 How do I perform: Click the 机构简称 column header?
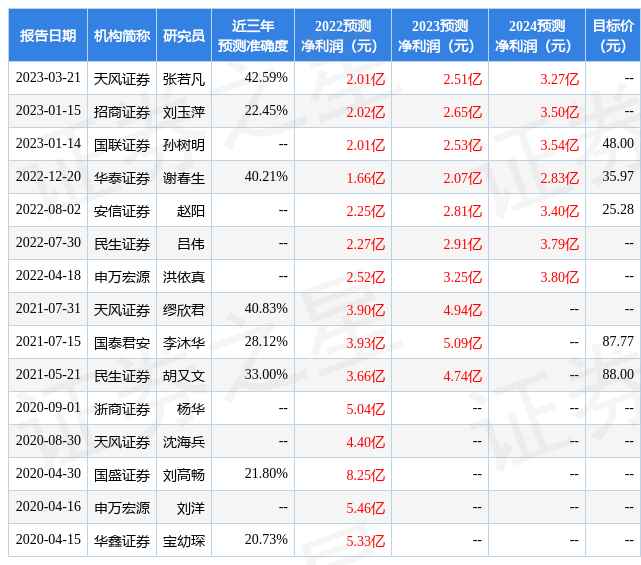point(121,35)
